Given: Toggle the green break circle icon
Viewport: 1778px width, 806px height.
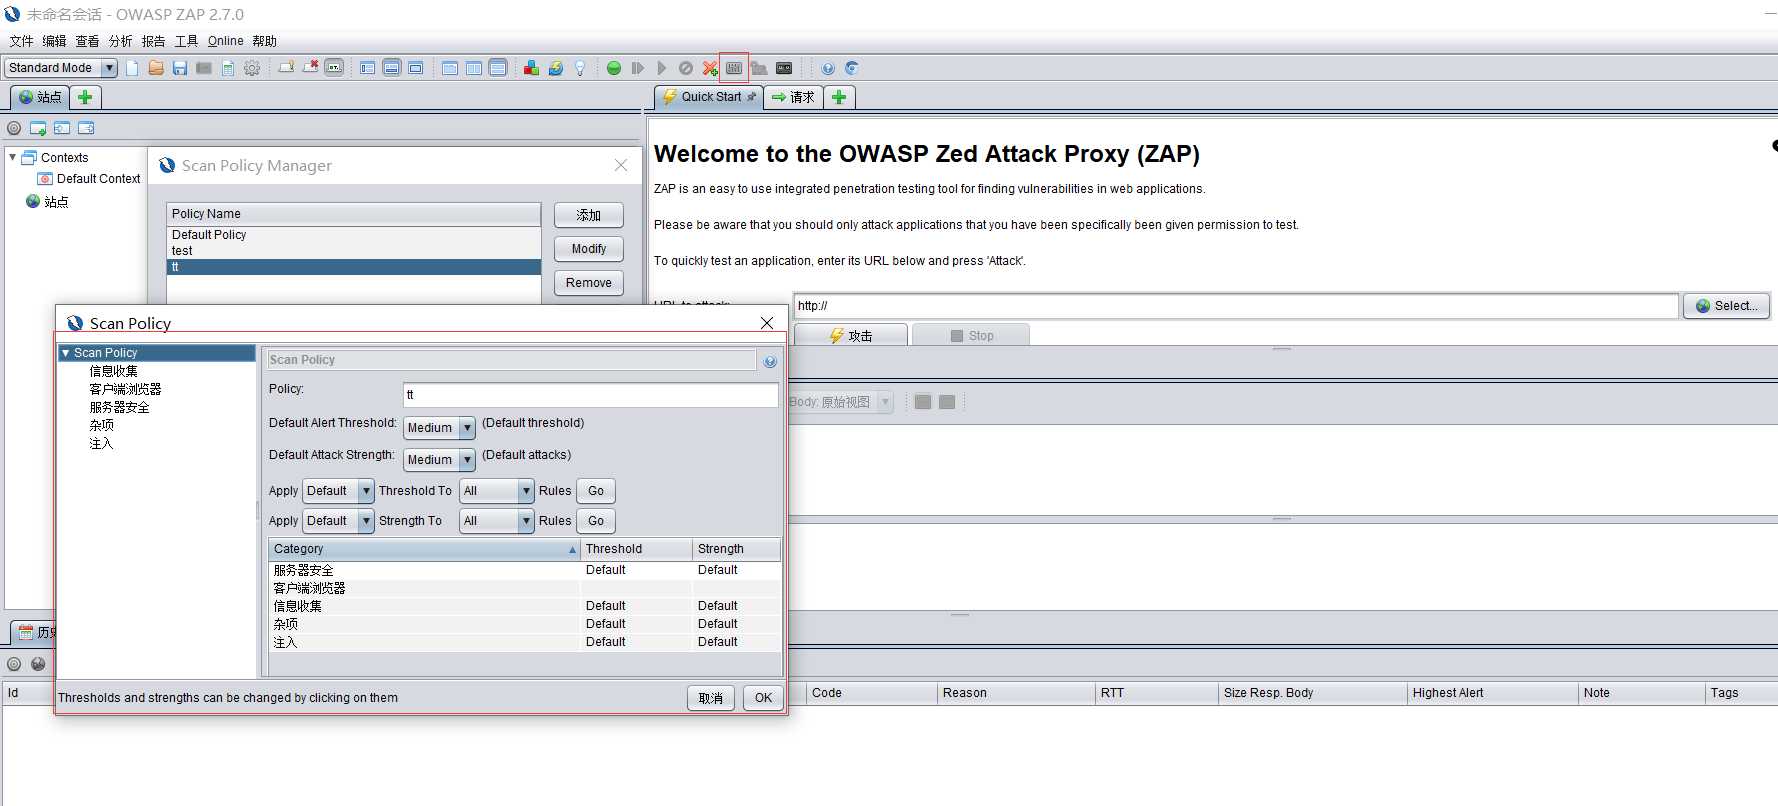Looking at the screenshot, I should tap(614, 68).
